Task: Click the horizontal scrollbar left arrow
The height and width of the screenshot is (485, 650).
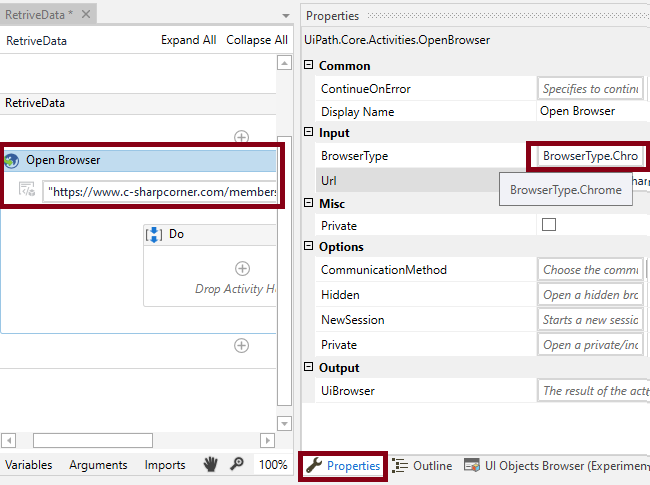Action: point(8,440)
